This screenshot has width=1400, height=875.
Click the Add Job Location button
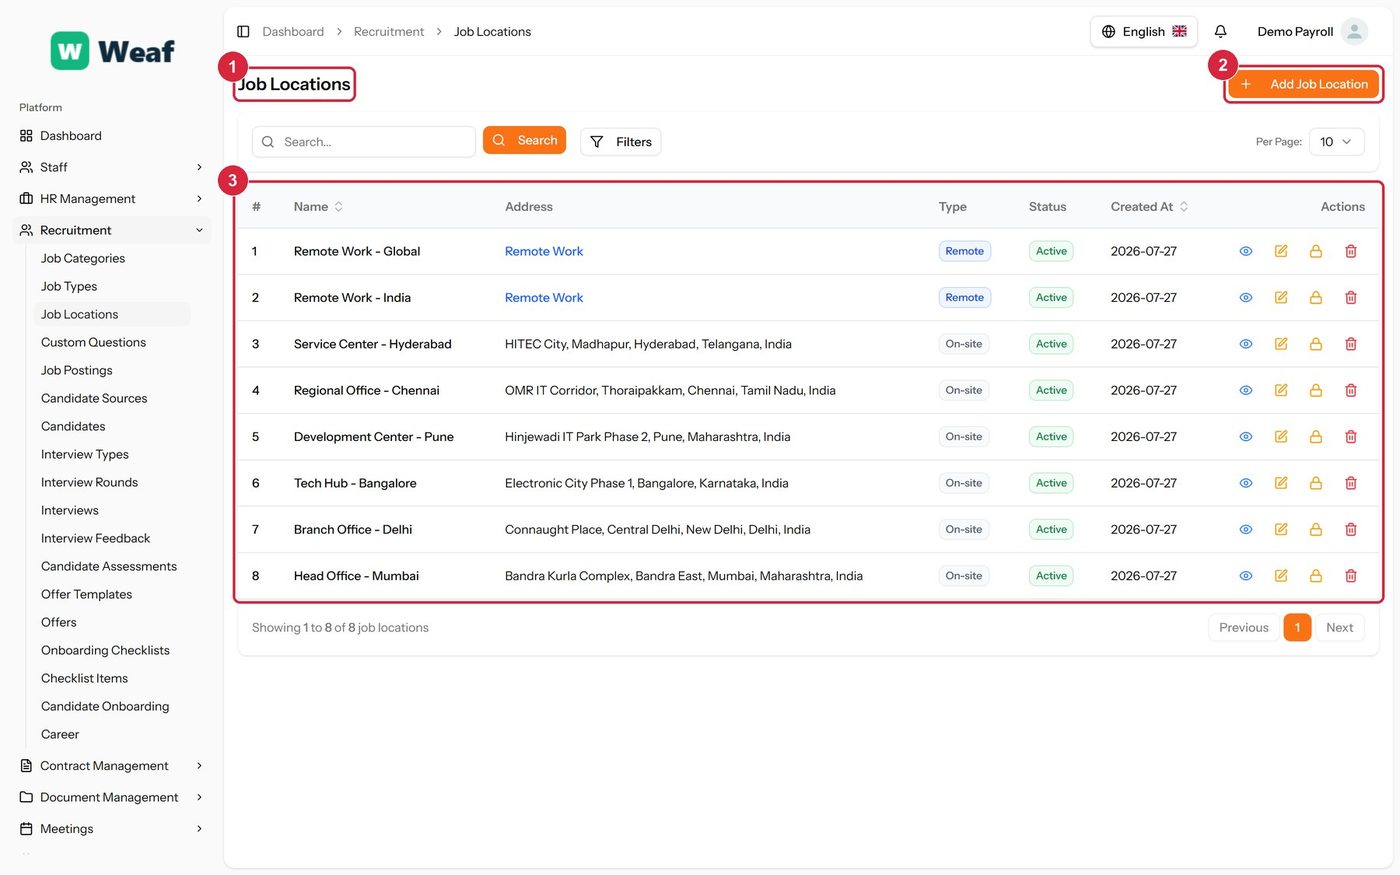coord(1303,85)
